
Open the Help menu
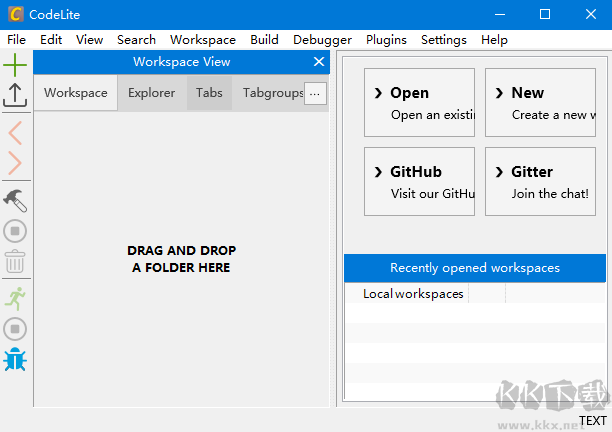tap(494, 40)
